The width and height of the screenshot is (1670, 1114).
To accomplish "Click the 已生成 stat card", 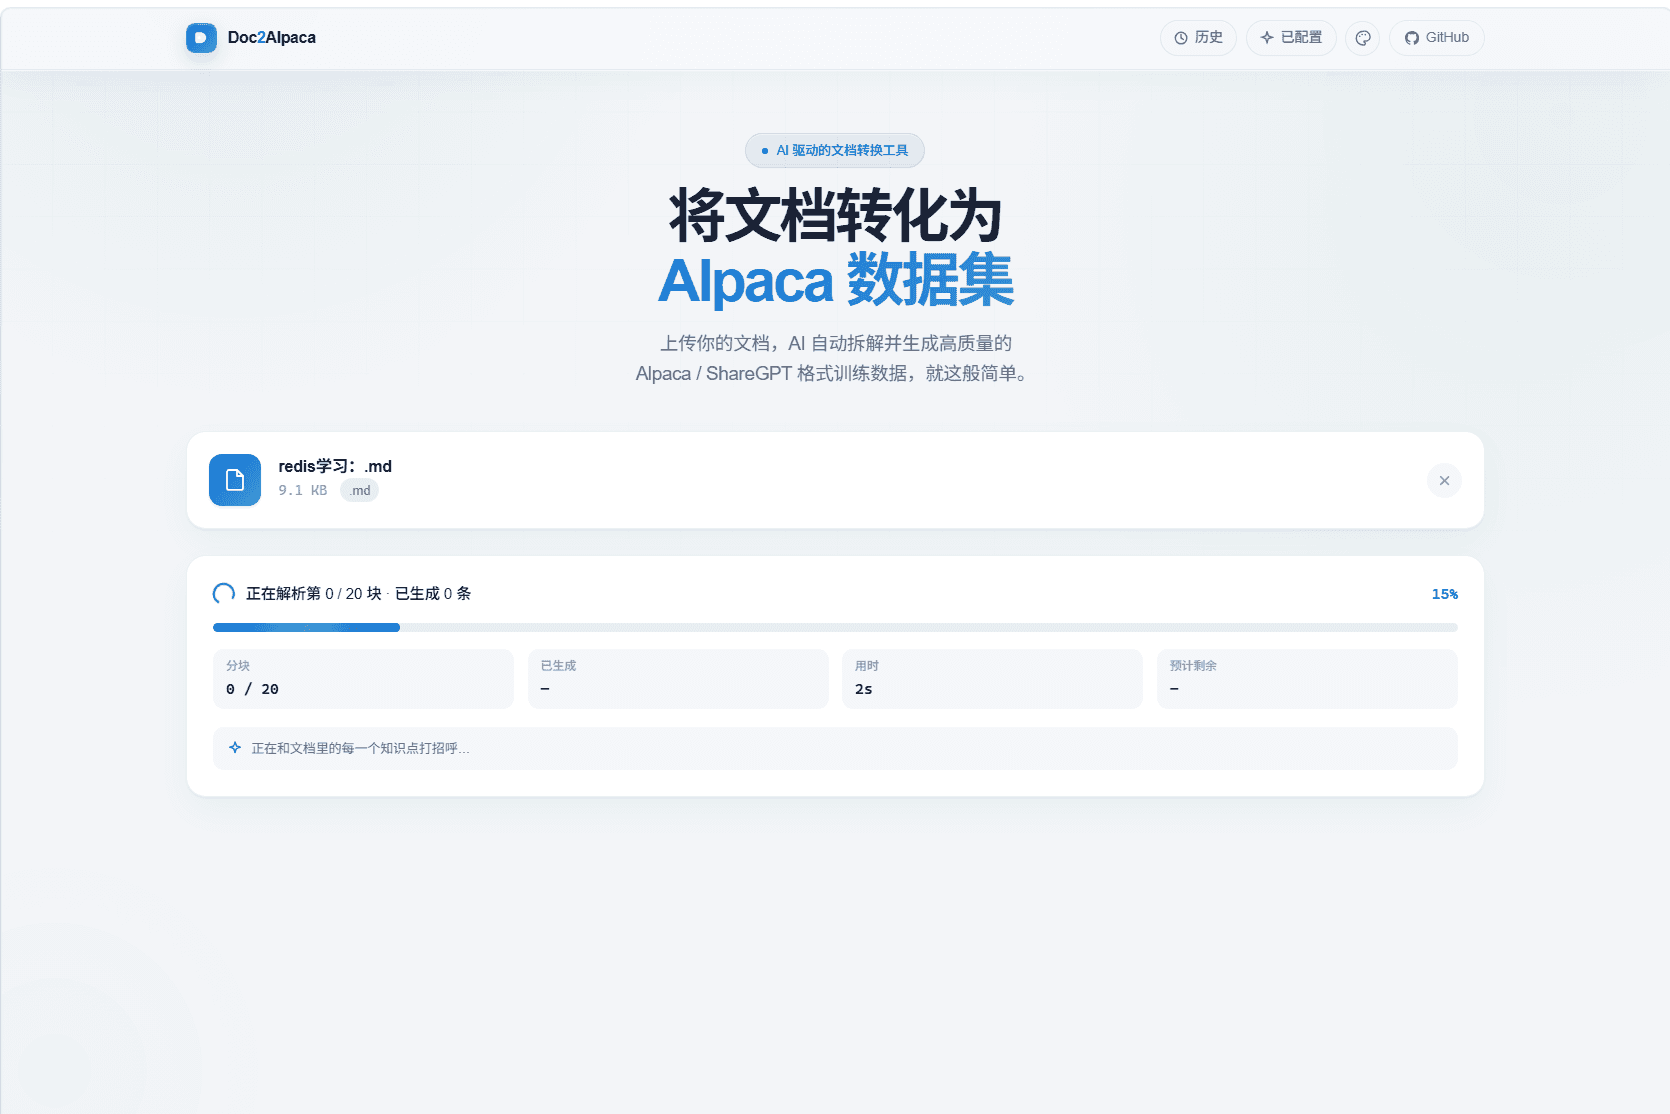I will point(678,679).
